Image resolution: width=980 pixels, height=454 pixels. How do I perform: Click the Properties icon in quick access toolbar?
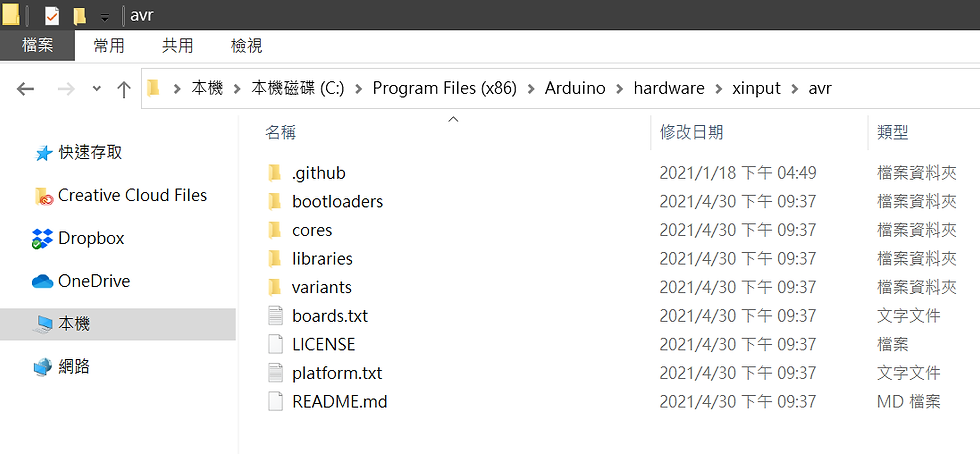[x=52, y=15]
